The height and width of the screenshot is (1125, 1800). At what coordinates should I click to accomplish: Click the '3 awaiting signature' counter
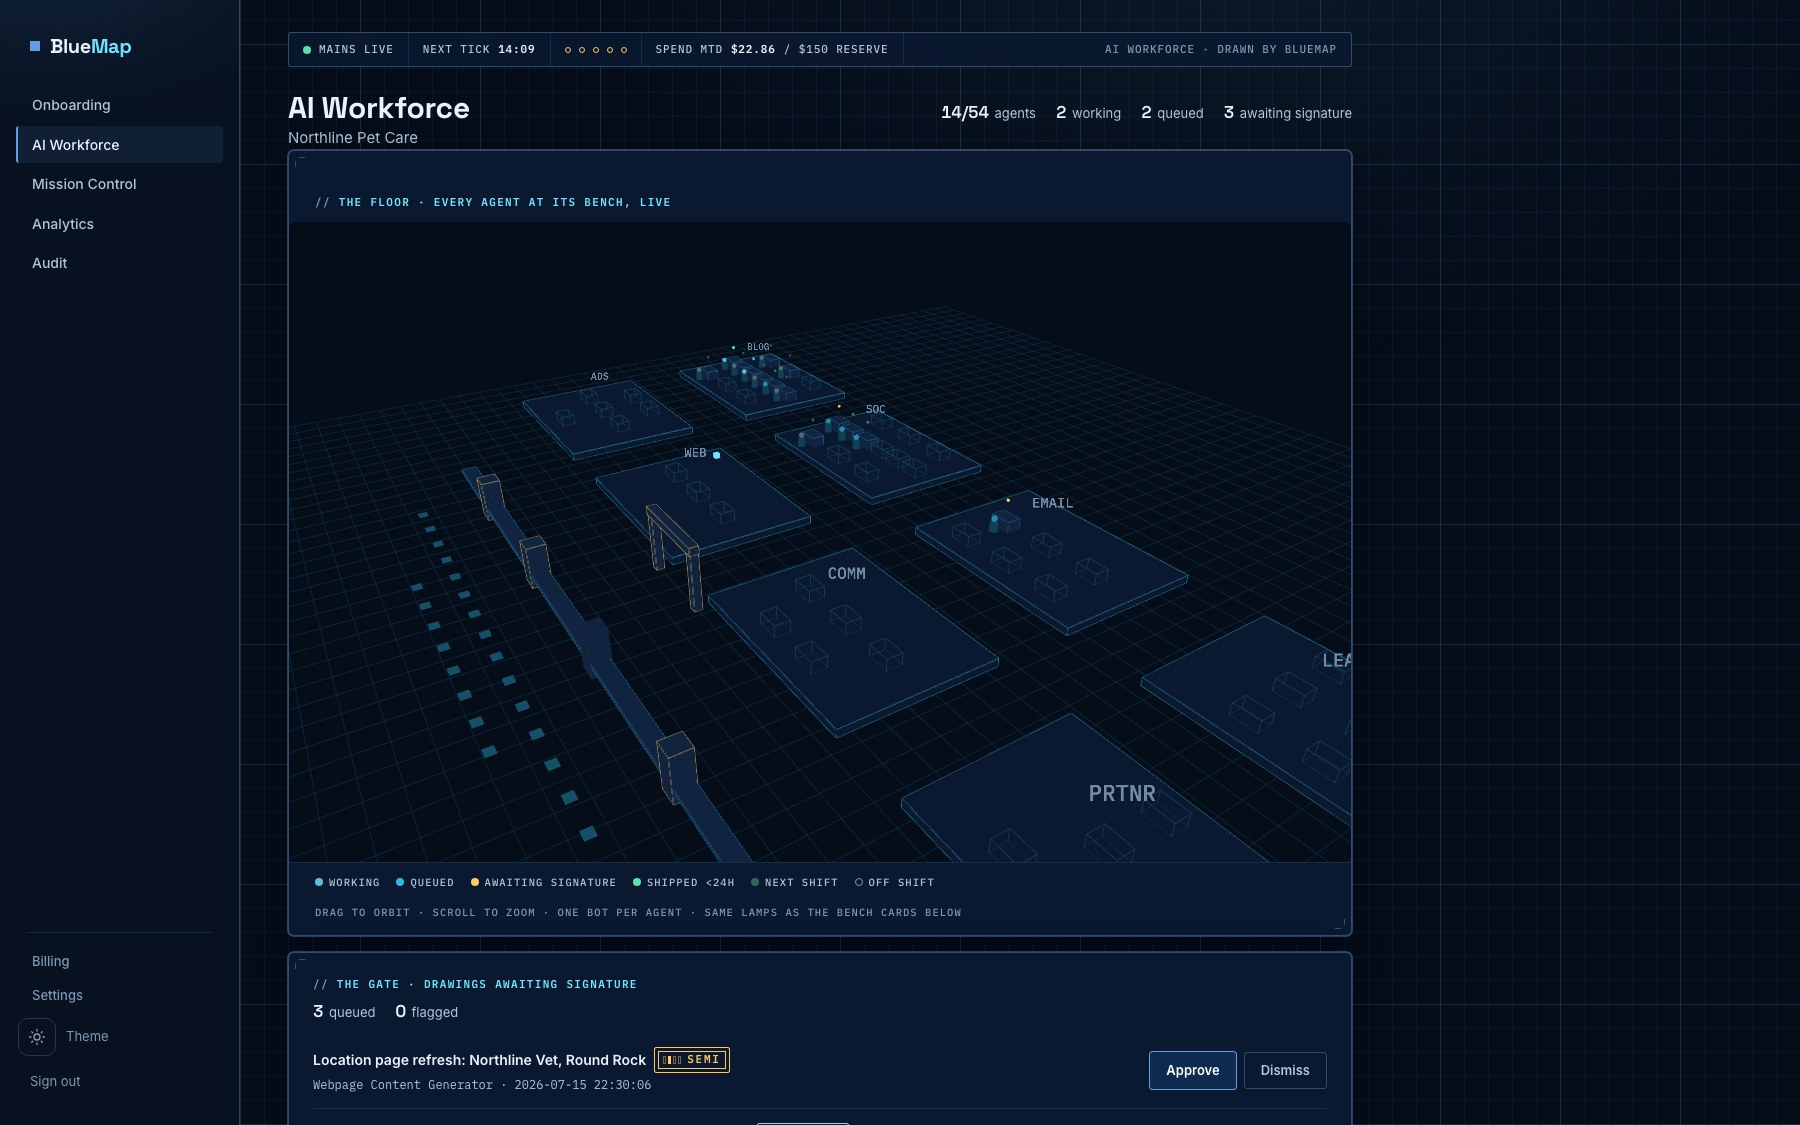pyautogui.click(x=1288, y=113)
